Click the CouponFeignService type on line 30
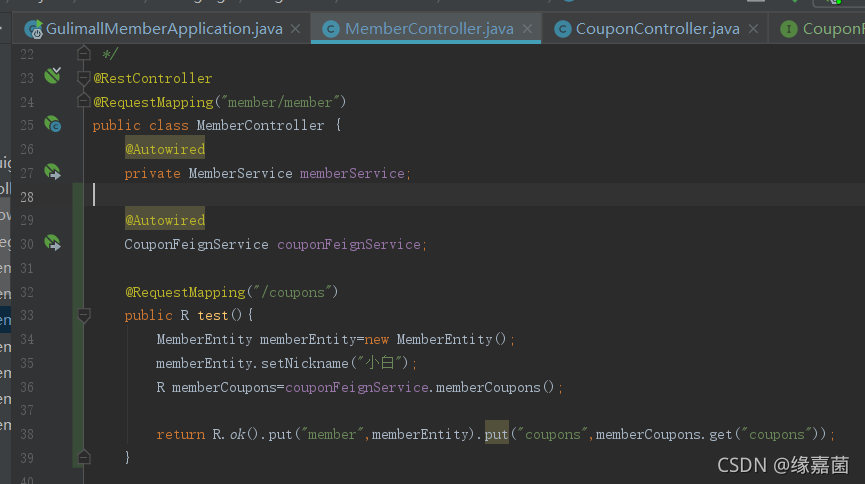Image resolution: width=865 pixels, height=484 pixels. click(196, 244)
